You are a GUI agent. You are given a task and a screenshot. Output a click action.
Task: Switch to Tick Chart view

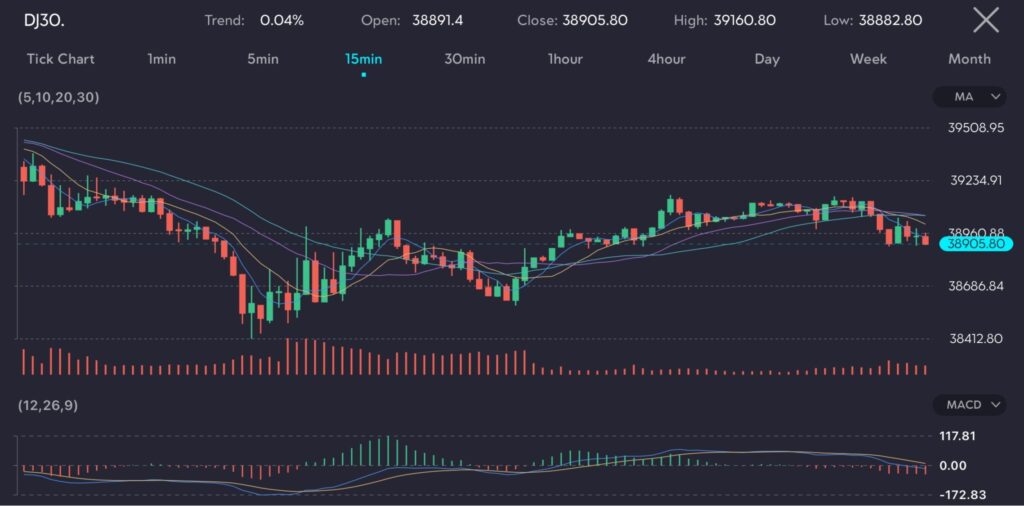click(60, 59)
